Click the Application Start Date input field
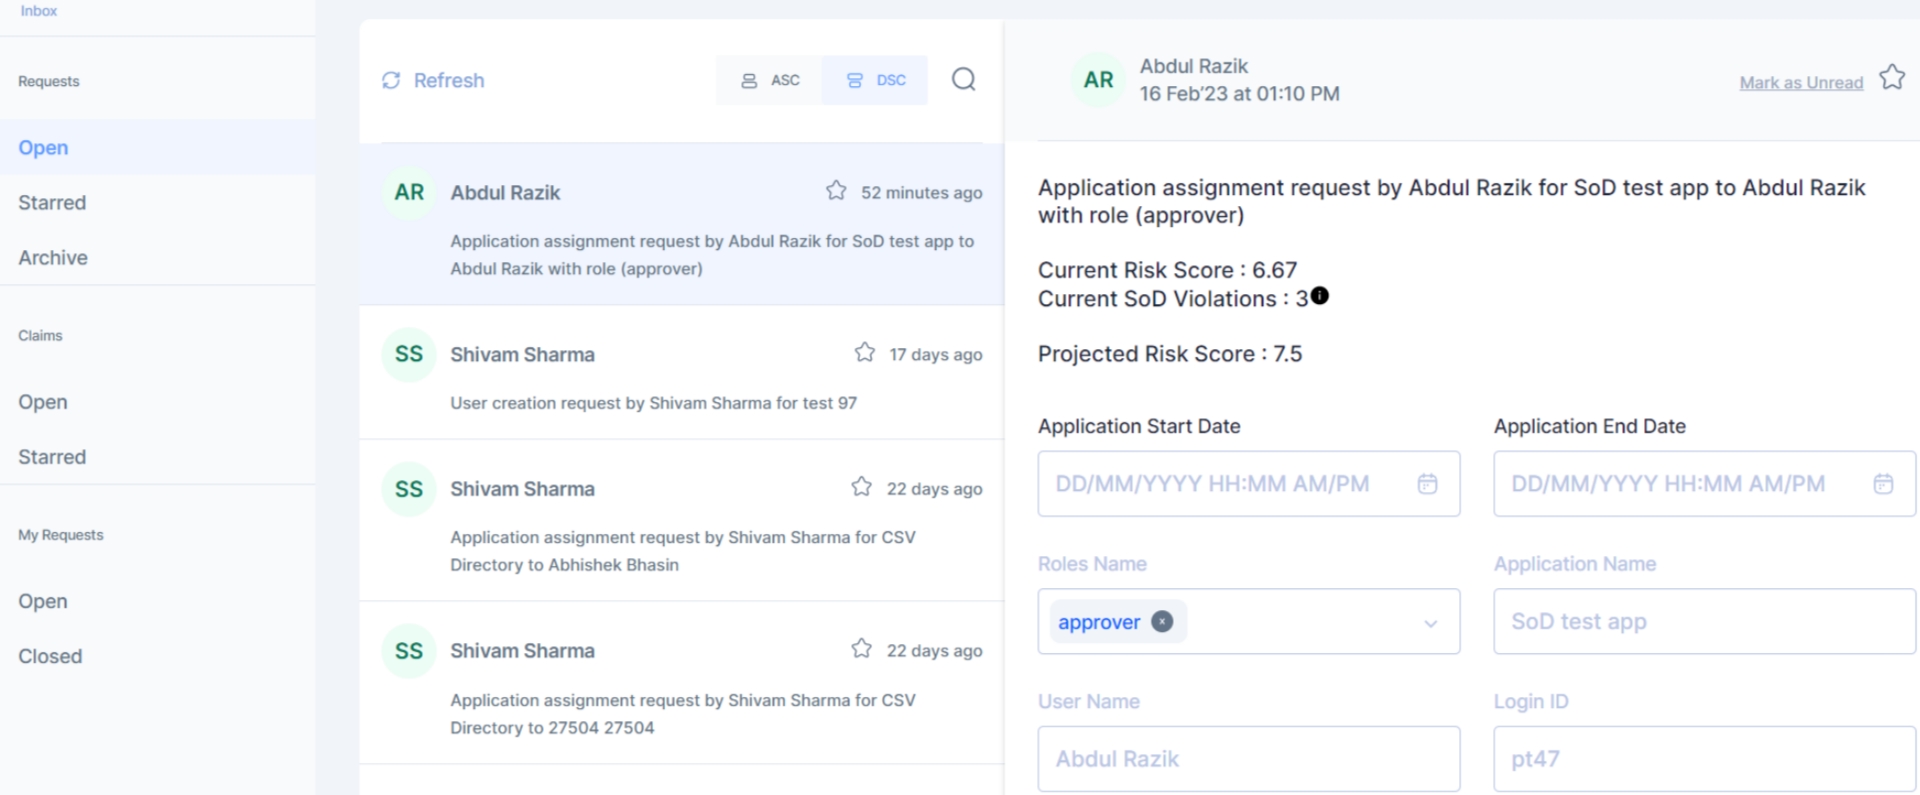The height and width of the screenshot is (795, 1920). click(1225, 484)
